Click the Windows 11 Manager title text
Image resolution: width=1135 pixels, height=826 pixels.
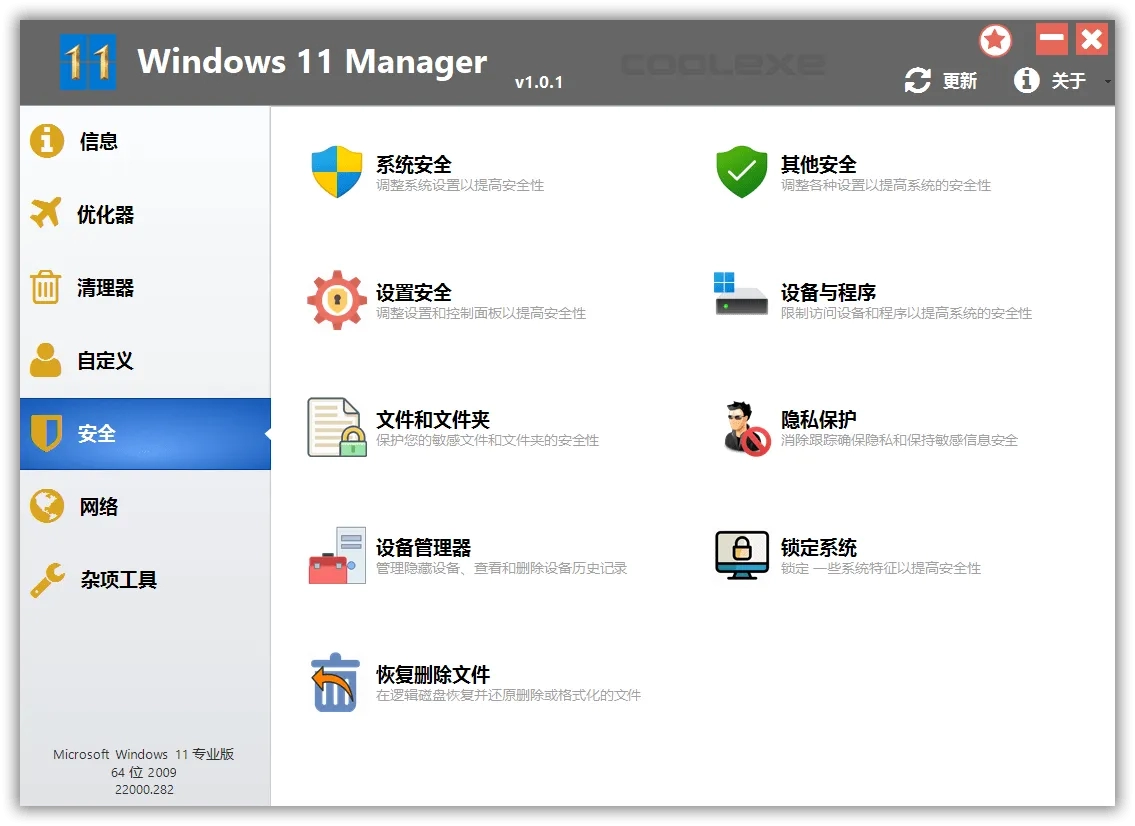pyautogui.click(x=312, y=62)
